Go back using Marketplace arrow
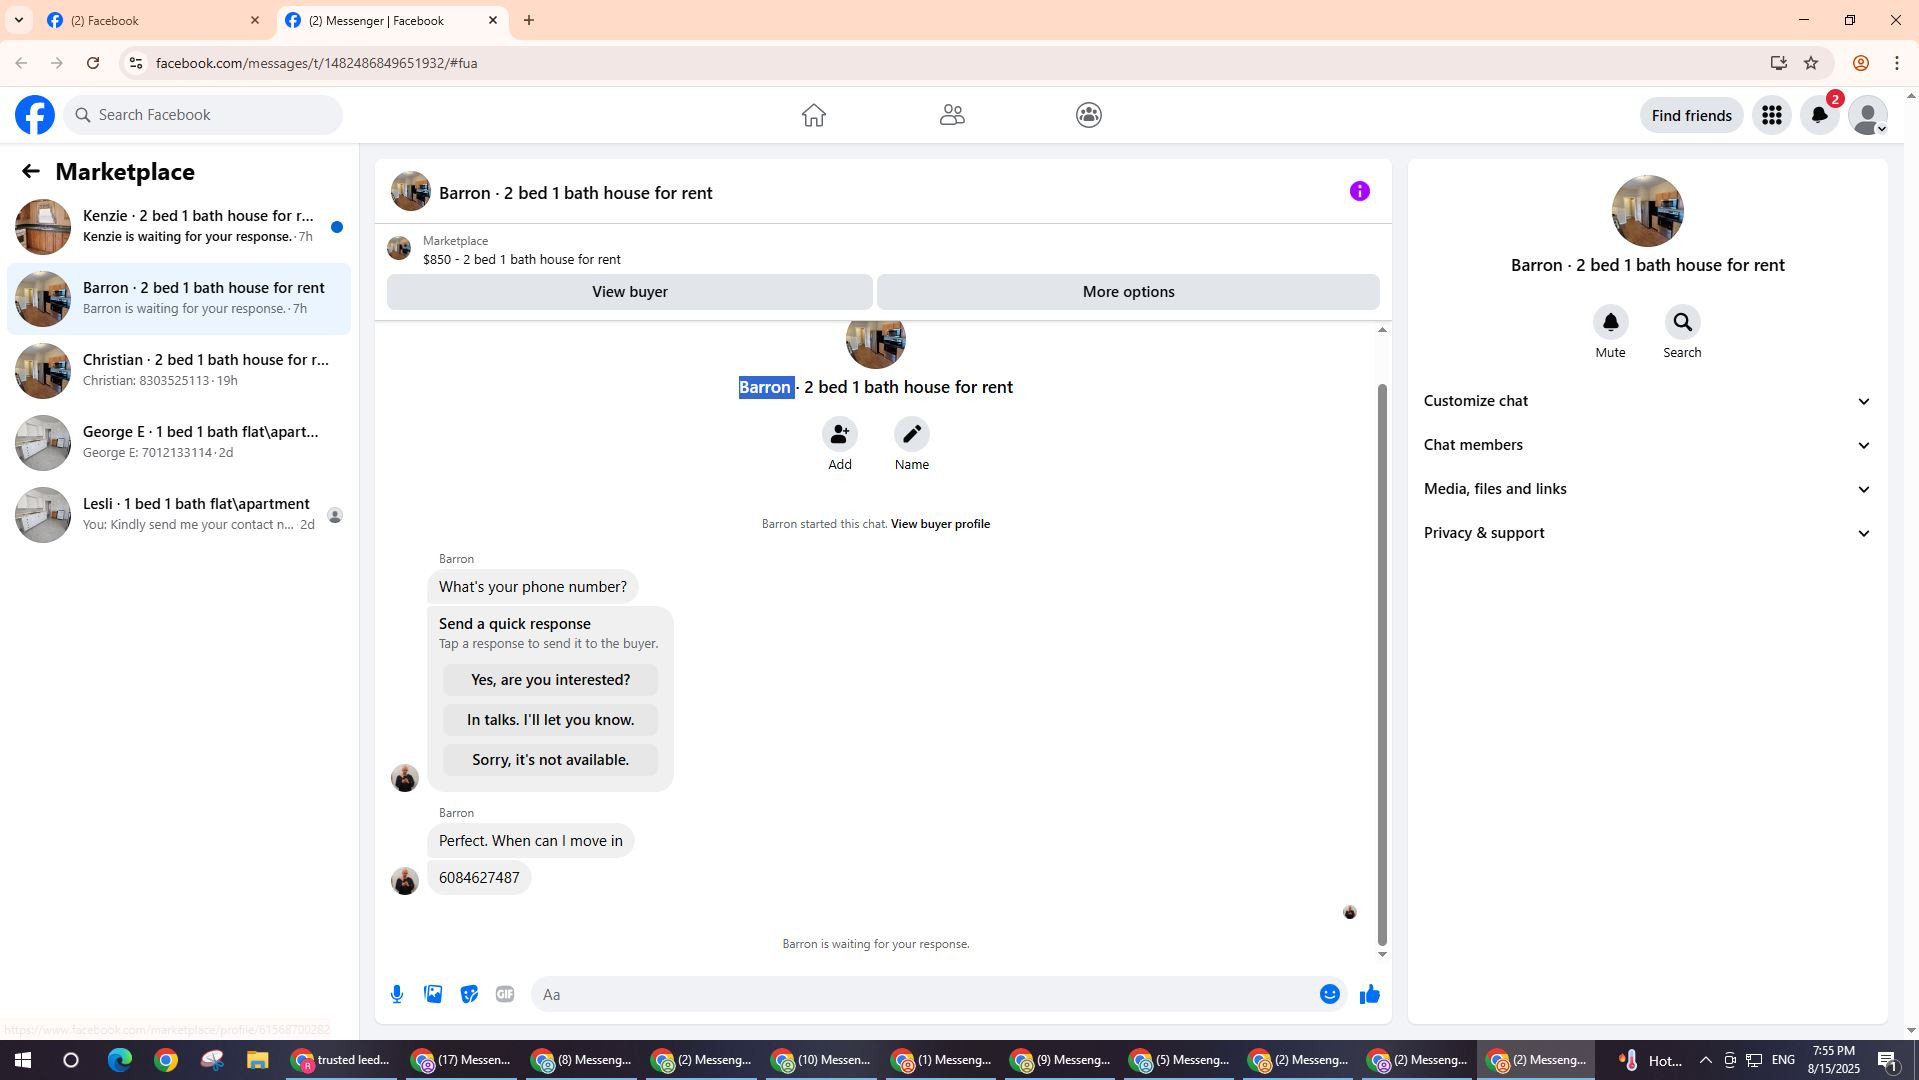The height and width of the screenshot is (1080, 1919). coord(30,172)
